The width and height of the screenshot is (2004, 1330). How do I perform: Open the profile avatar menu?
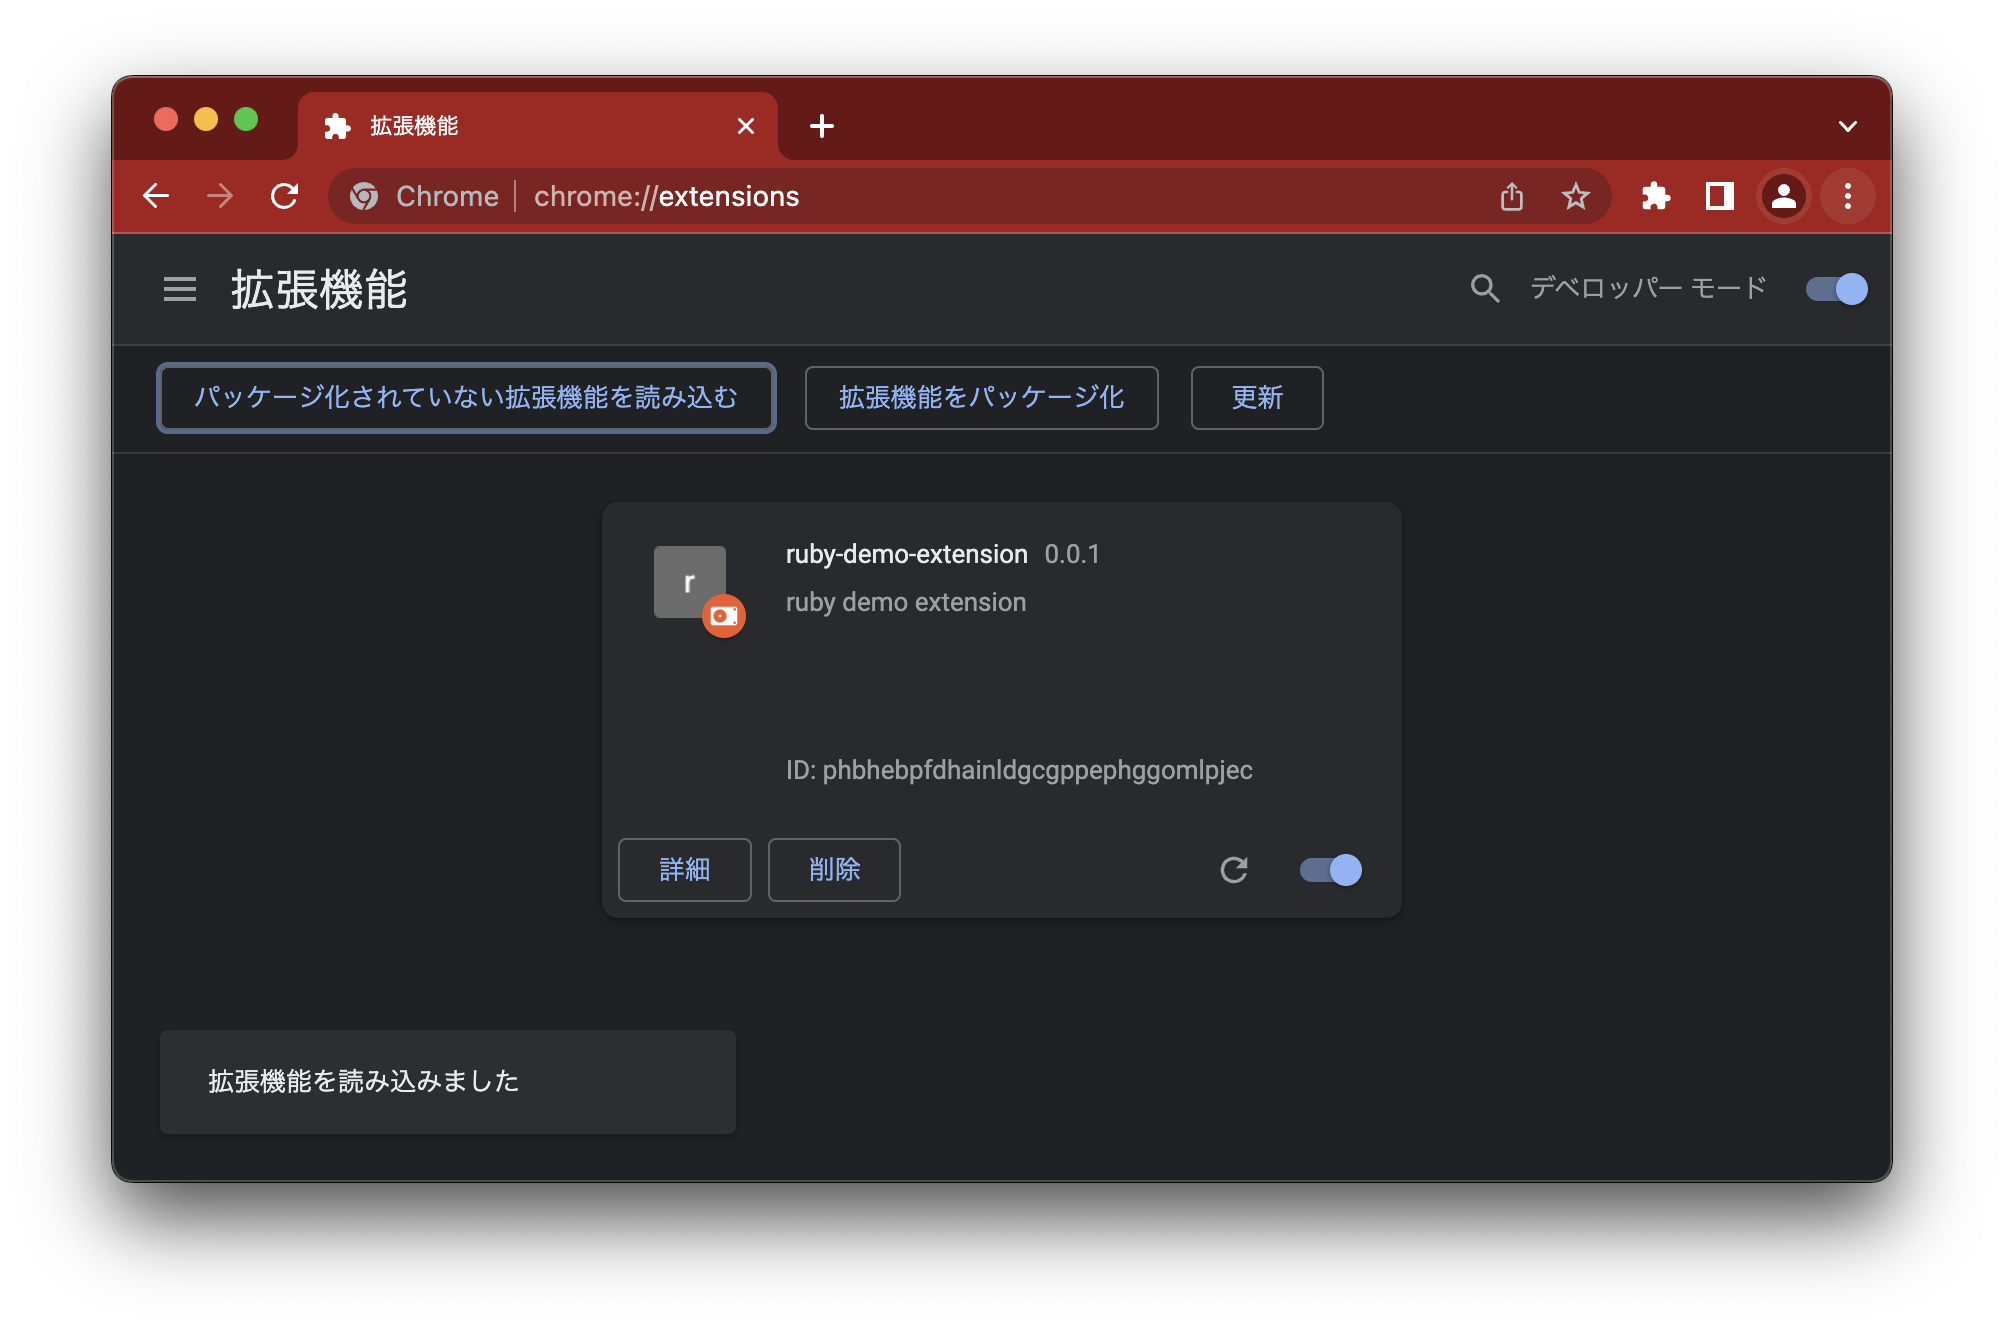(x=1784, y=196)
